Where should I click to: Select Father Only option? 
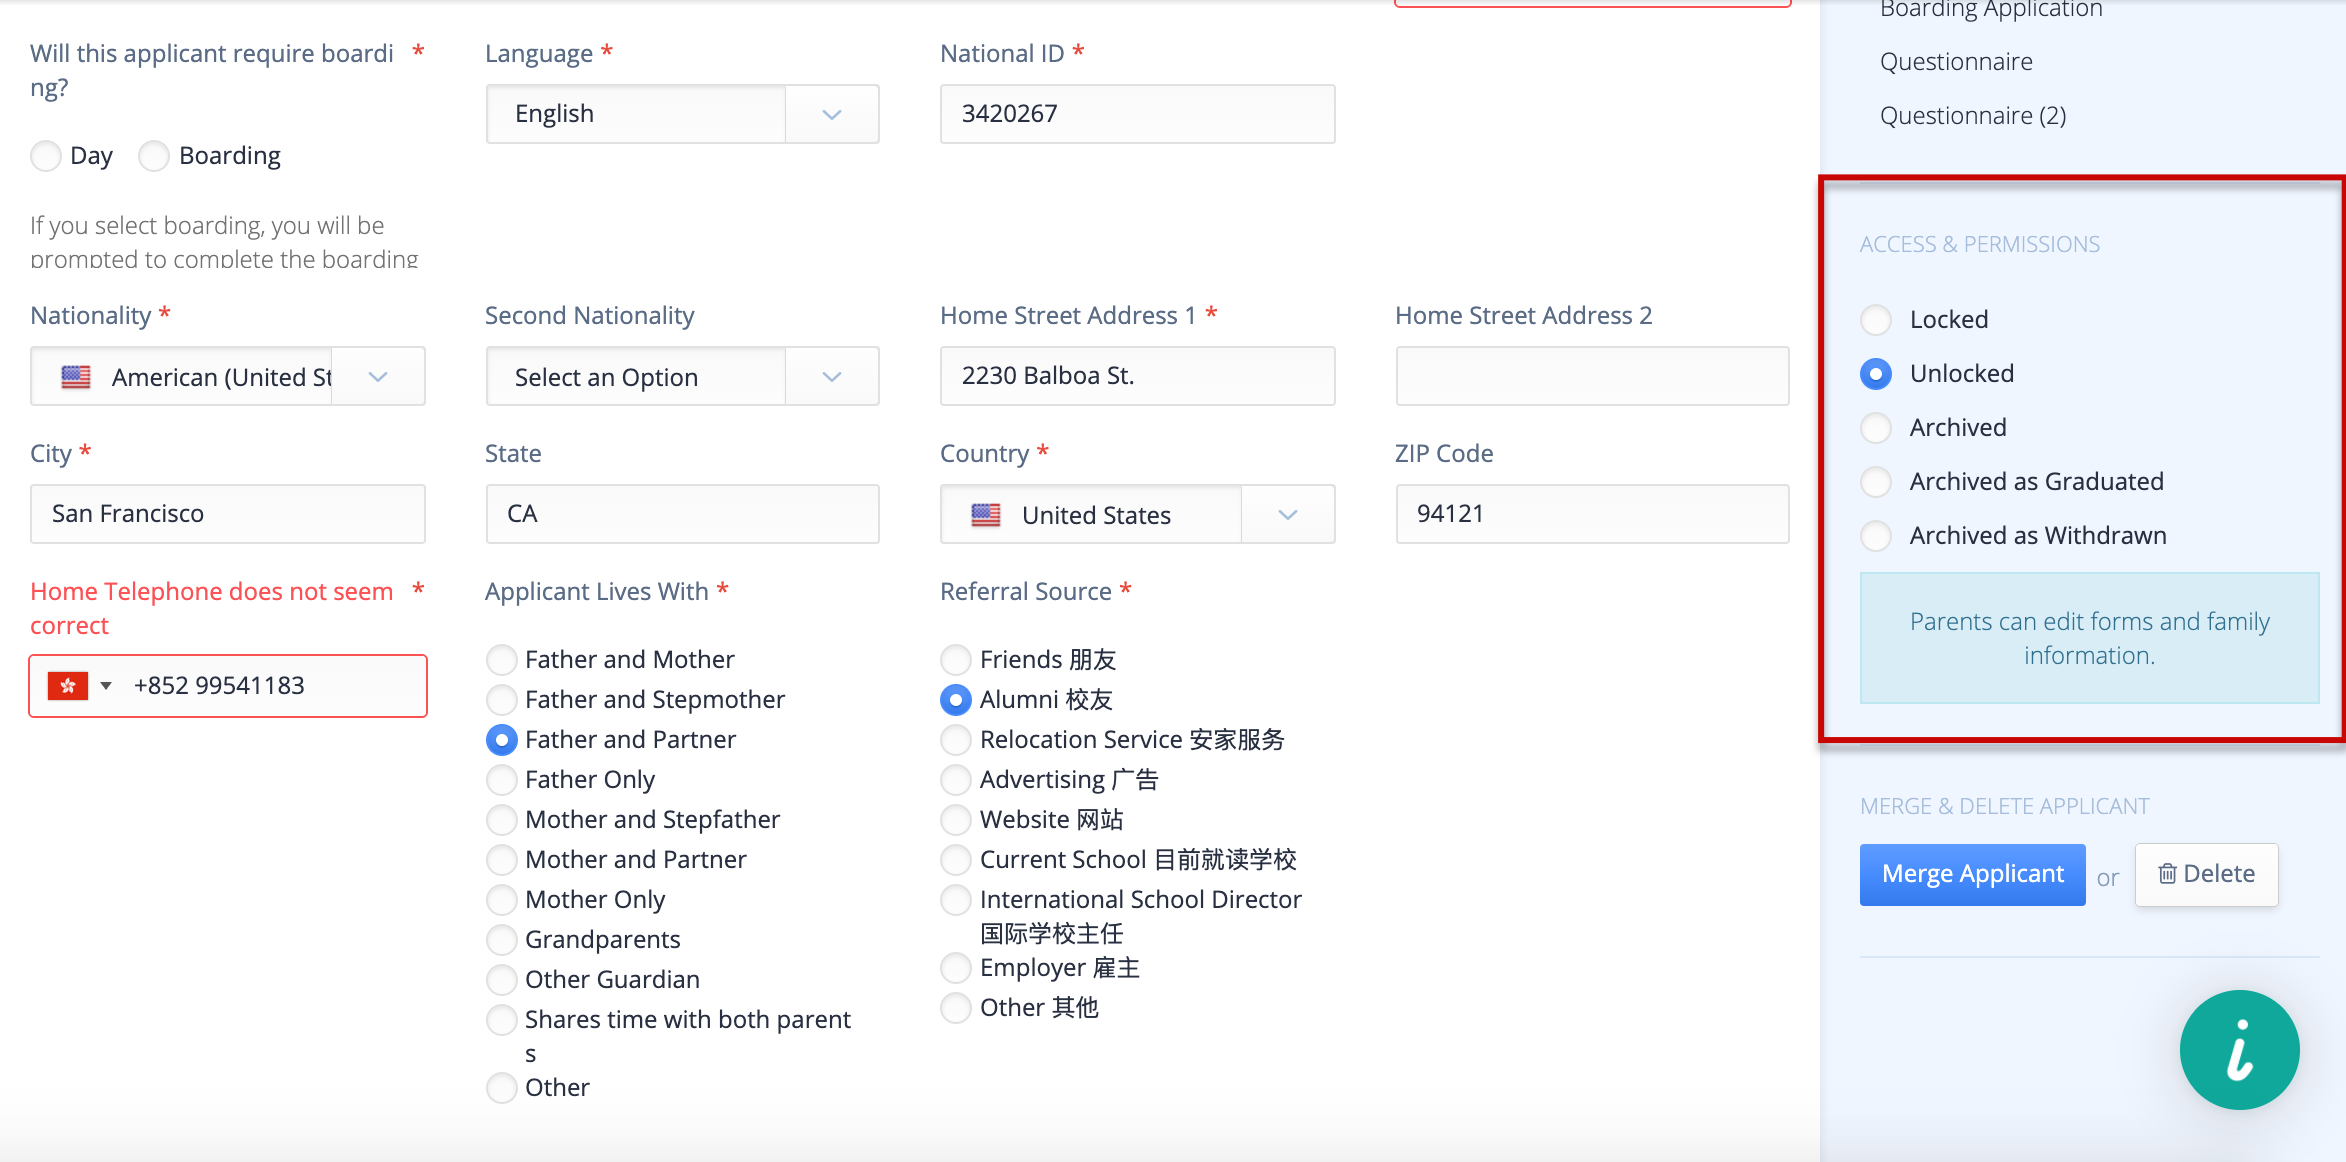[502, 780]
